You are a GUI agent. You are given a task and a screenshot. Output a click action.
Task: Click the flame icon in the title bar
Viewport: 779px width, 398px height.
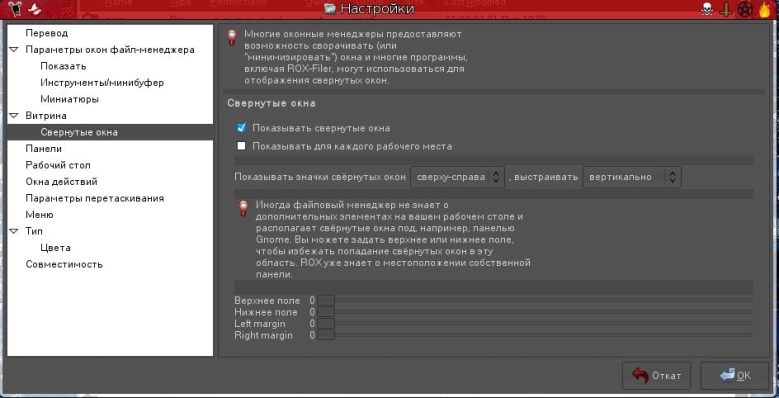pos(765,9)
